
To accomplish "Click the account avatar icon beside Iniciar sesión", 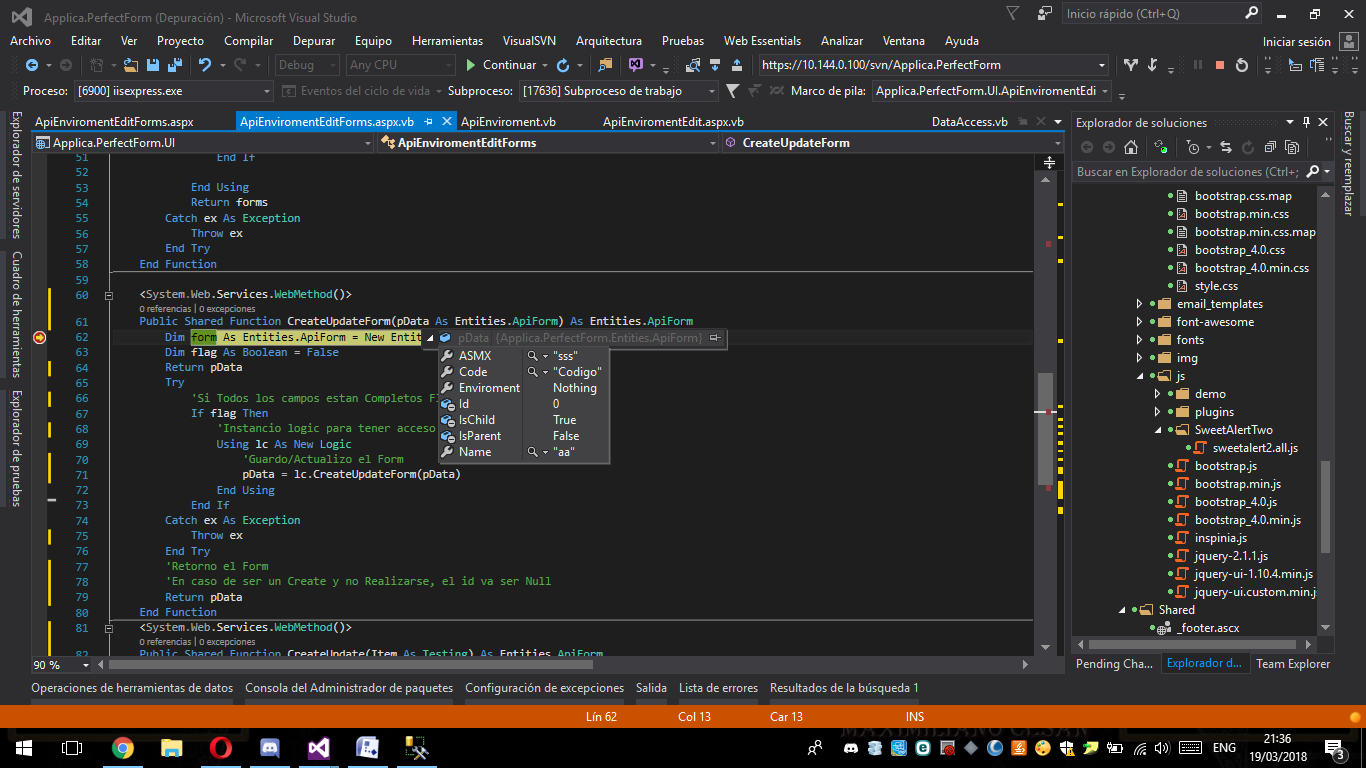I will point(1347,42).
